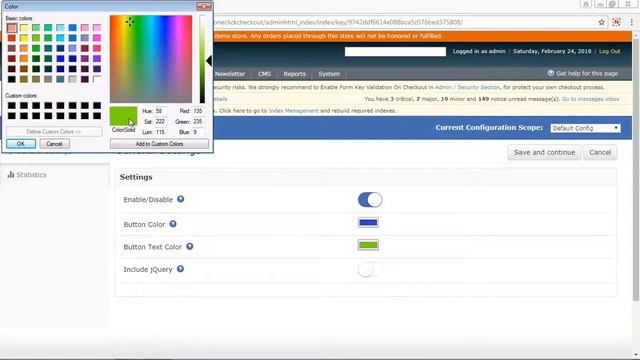The height and width of the screenshot is (360, 640).
Task: Click Go to messages inbox link
Action: 591,99
